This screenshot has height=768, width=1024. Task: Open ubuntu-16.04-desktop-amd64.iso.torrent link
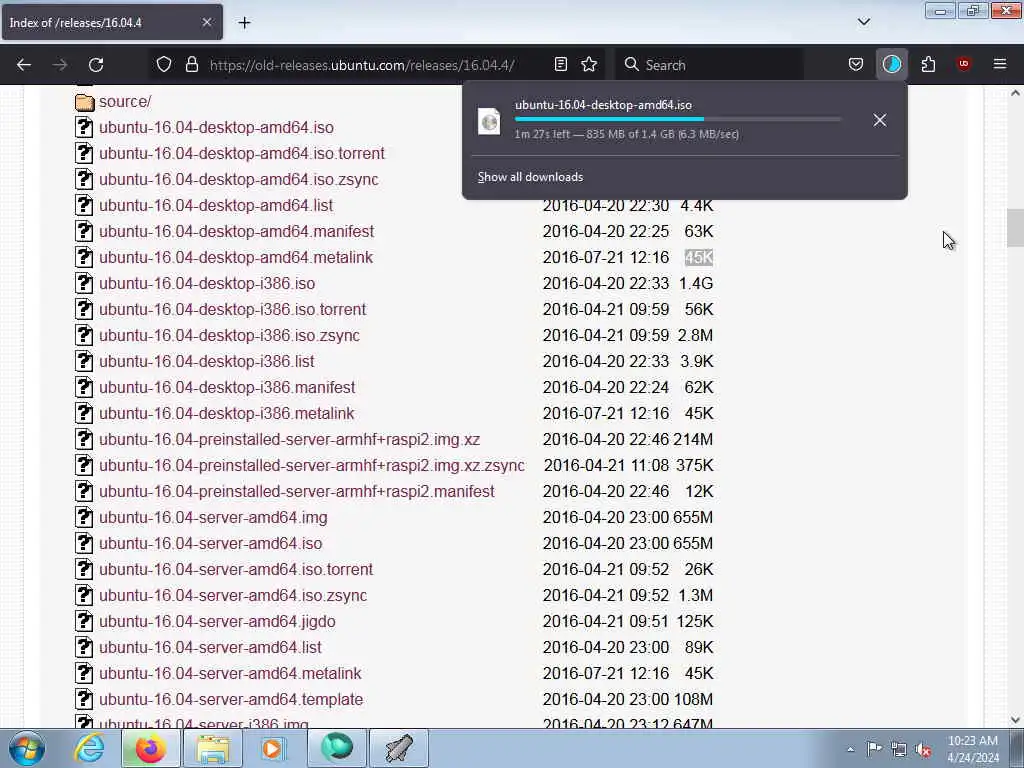[242, 153]
